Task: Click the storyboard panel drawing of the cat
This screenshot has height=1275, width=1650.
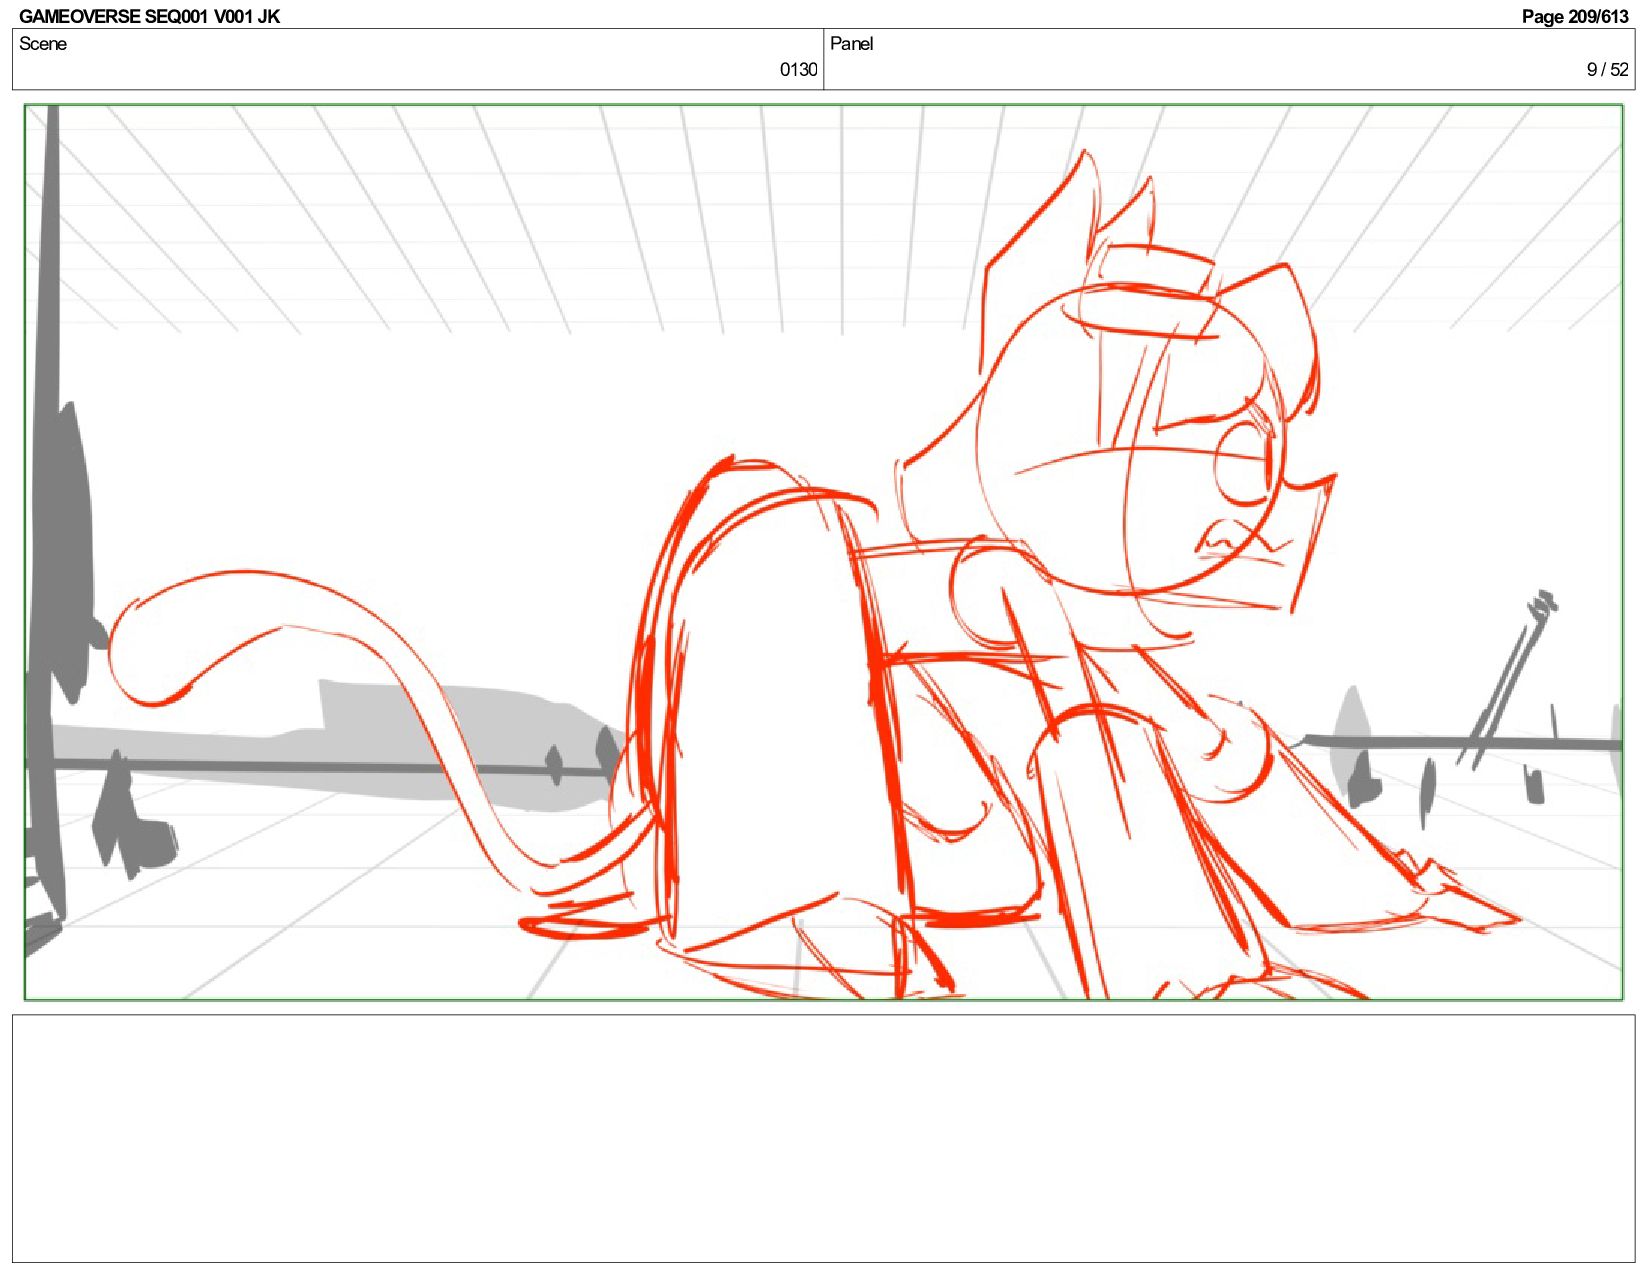Action: pyautogui.click(x=823, y=552)
